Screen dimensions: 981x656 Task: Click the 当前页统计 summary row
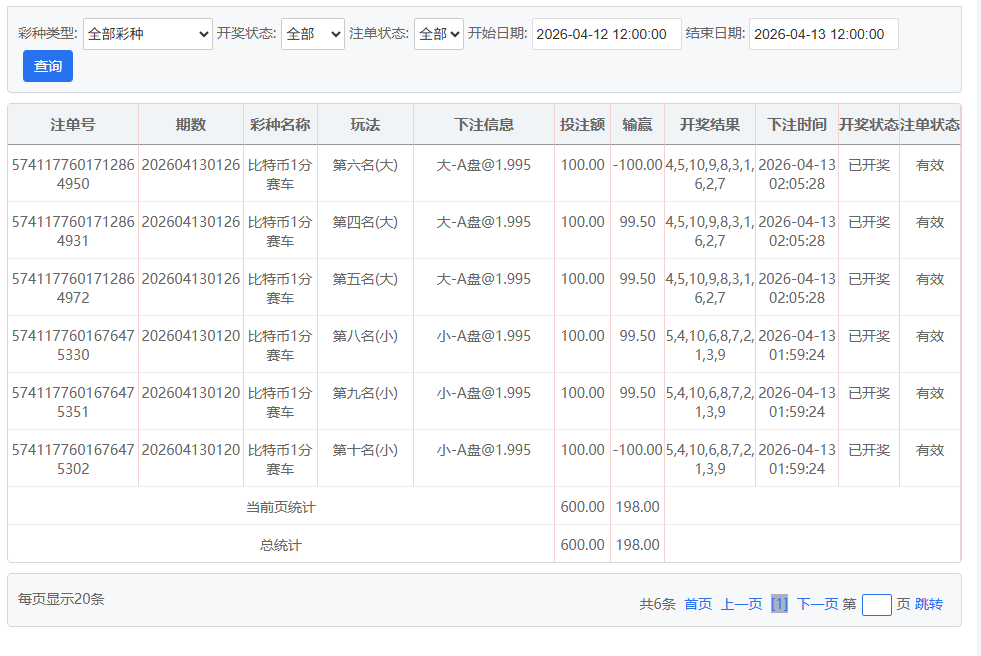coord(281,507)
